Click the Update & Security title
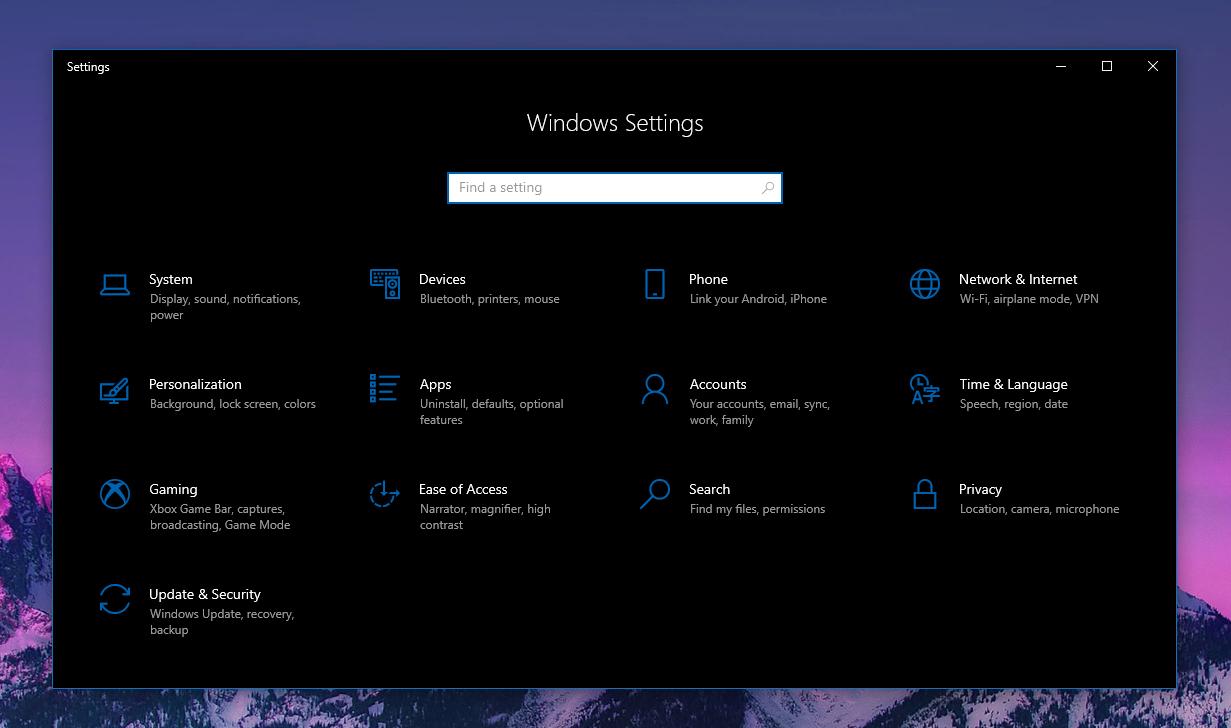Viewport: 1231px width, 728px height. pos(205,594)
